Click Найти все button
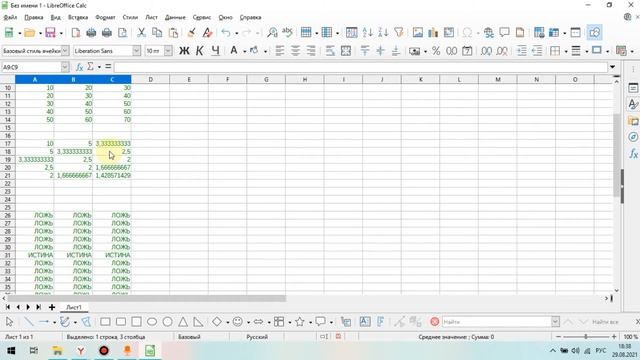This screenshot has width=640, height=360. click(605, 322)
